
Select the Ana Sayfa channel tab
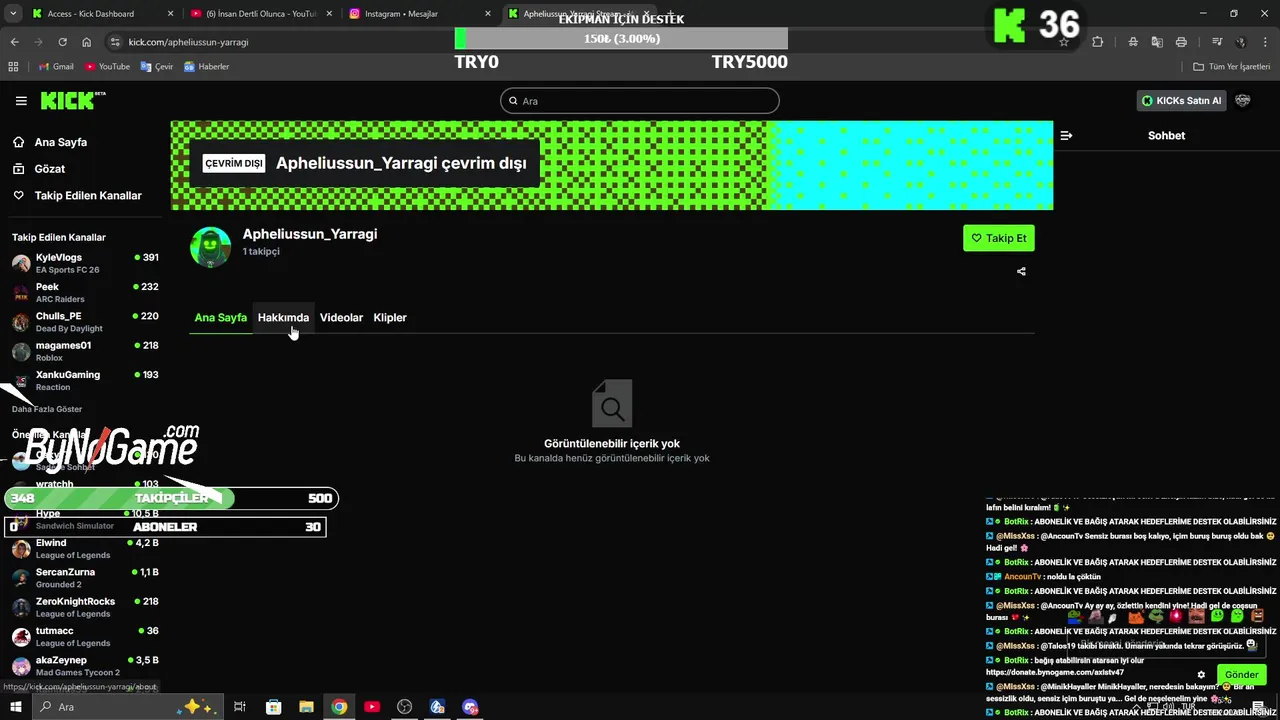click(x=220, y=317)
